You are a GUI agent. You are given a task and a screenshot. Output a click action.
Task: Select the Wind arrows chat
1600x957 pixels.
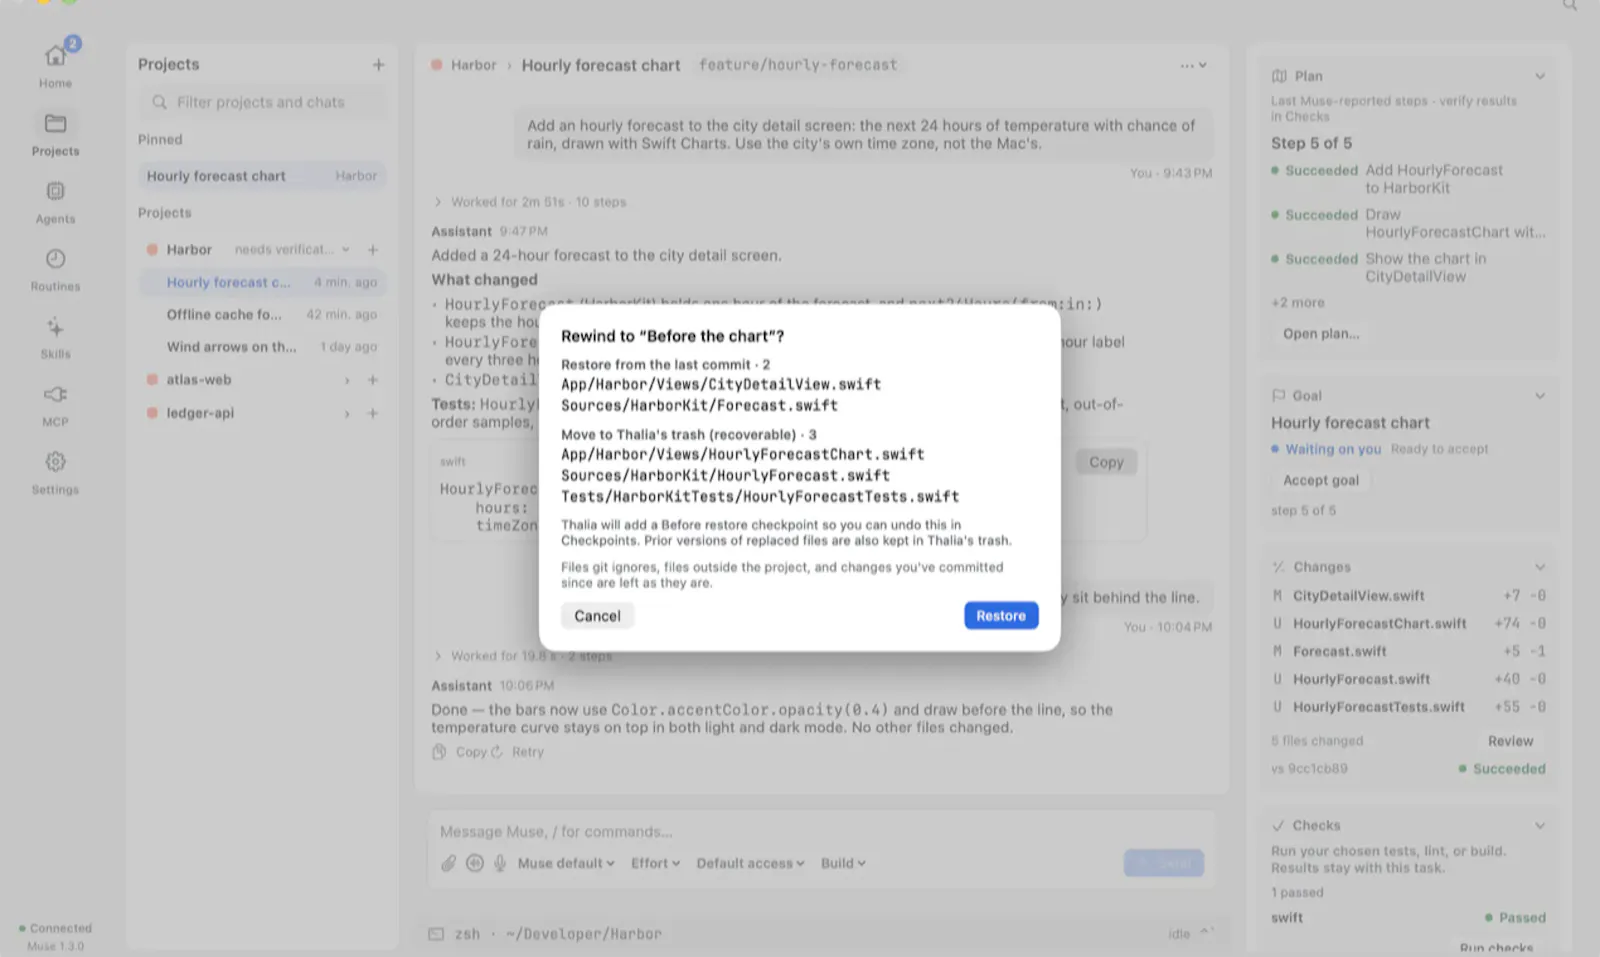262,347
